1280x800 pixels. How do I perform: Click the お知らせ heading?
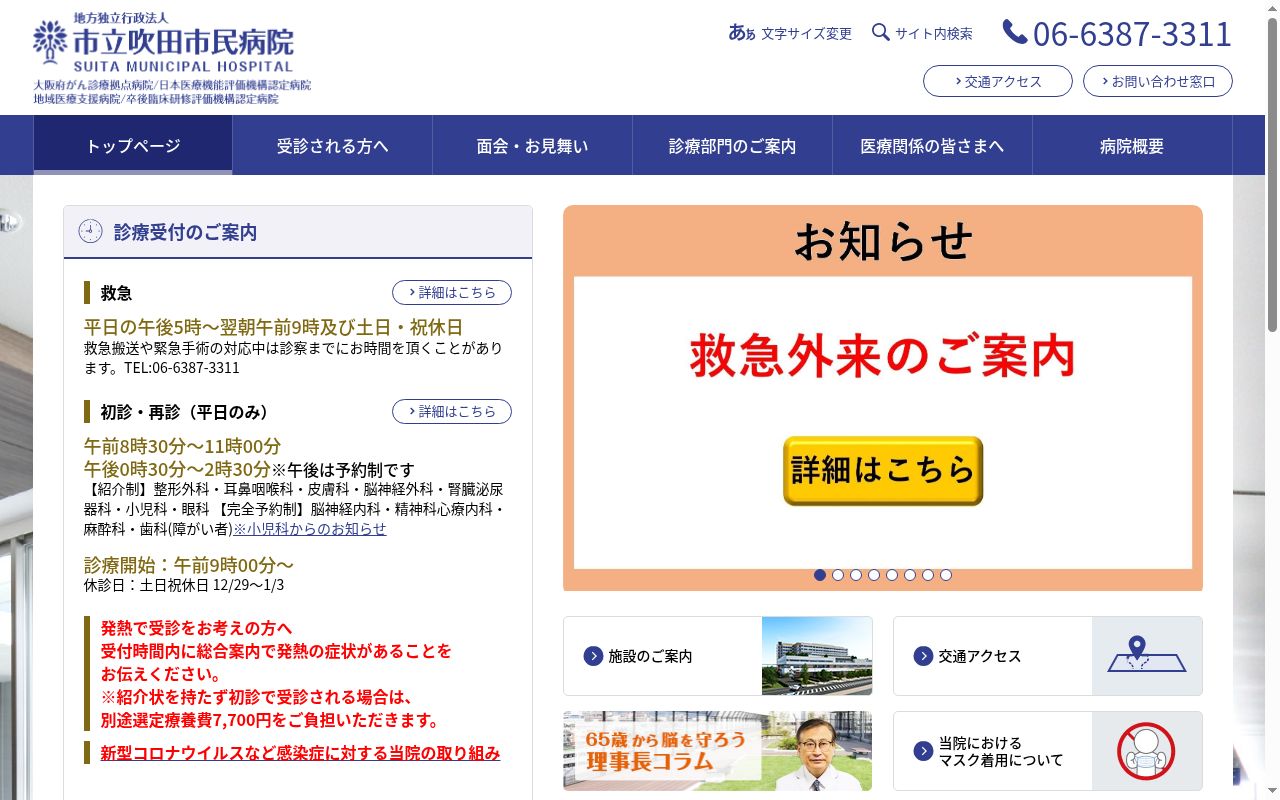pyautogui.click(x=883, y=241)
